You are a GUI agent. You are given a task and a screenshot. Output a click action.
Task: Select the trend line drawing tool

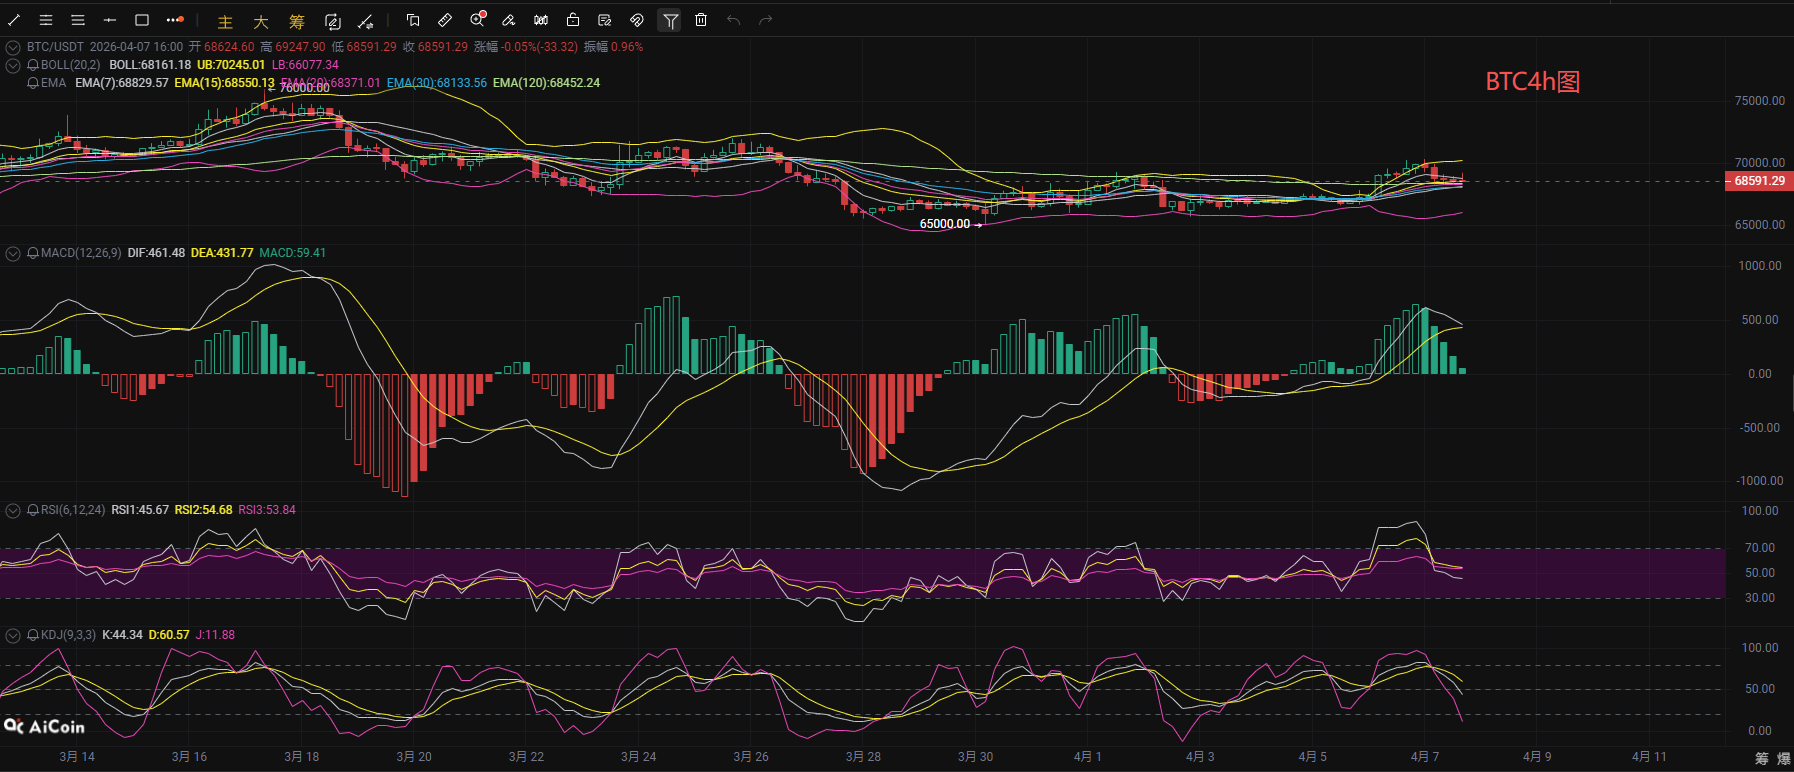tap(14, 20)
